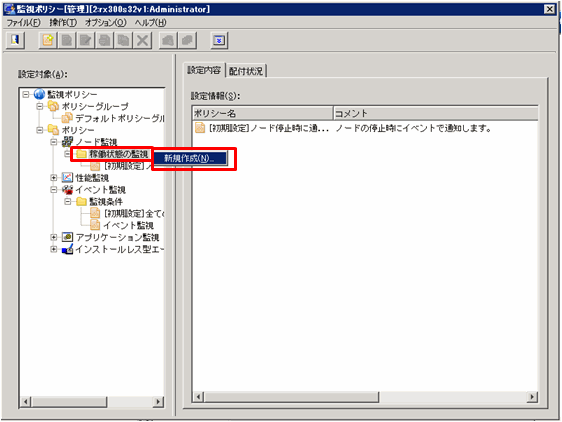Image resolution: width=562 pixels, height=422 pixels.
Task: Open the 操作(T) menu
Action: 63,23
